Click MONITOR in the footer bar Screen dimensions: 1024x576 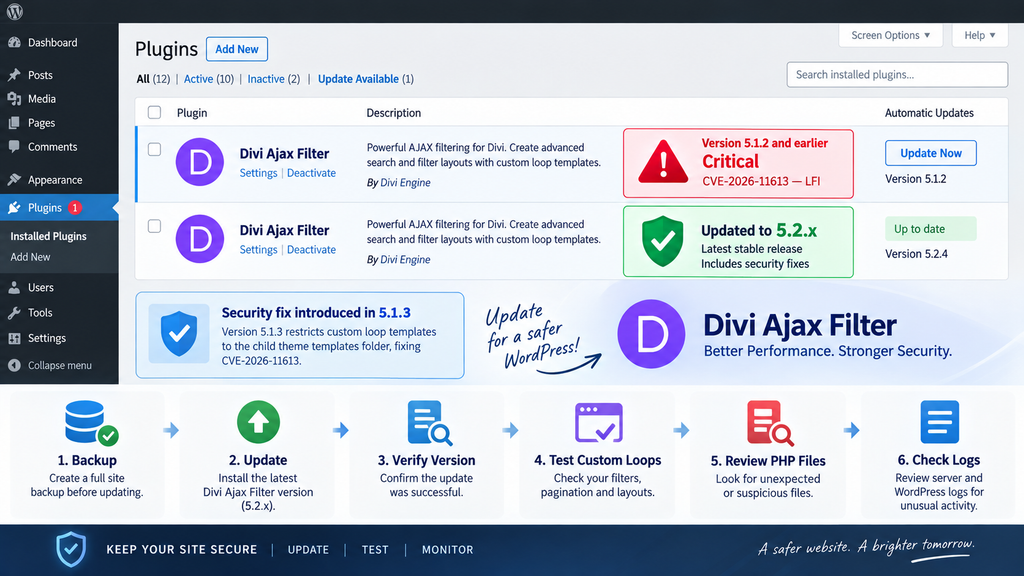447,550
